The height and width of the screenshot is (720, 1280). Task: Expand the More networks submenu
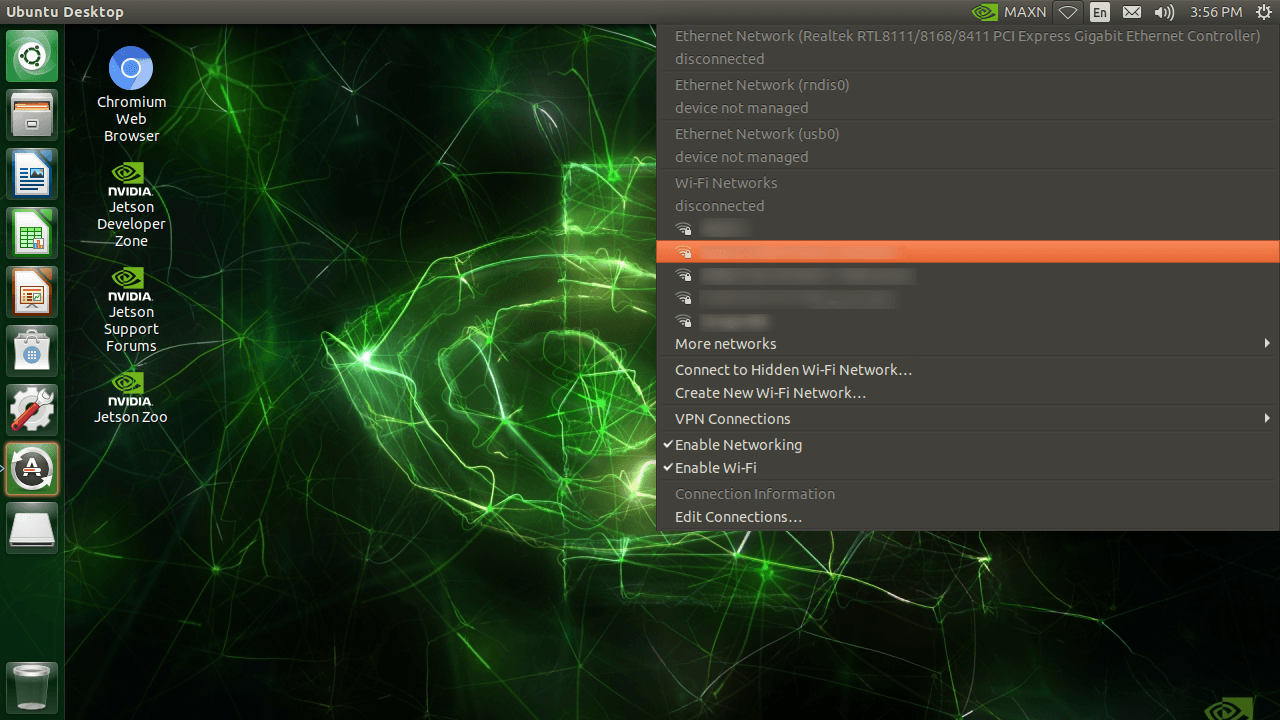tap(967, 344)
